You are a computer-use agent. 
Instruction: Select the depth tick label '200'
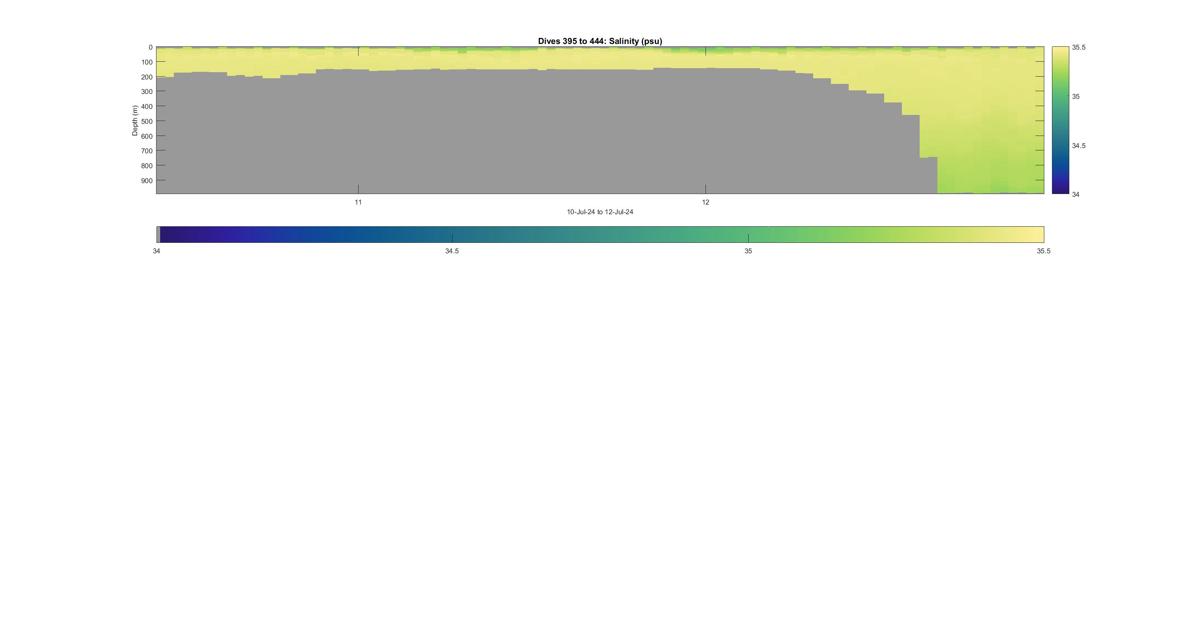[146, 77]
